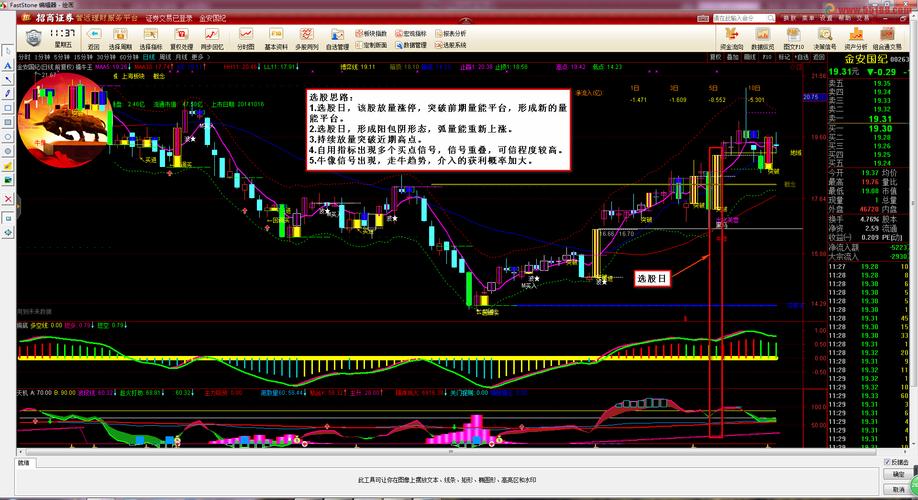This screenshot has height=500, width=918.
Task: Switch to 5分钟 period tab
Action: point(61,57)
